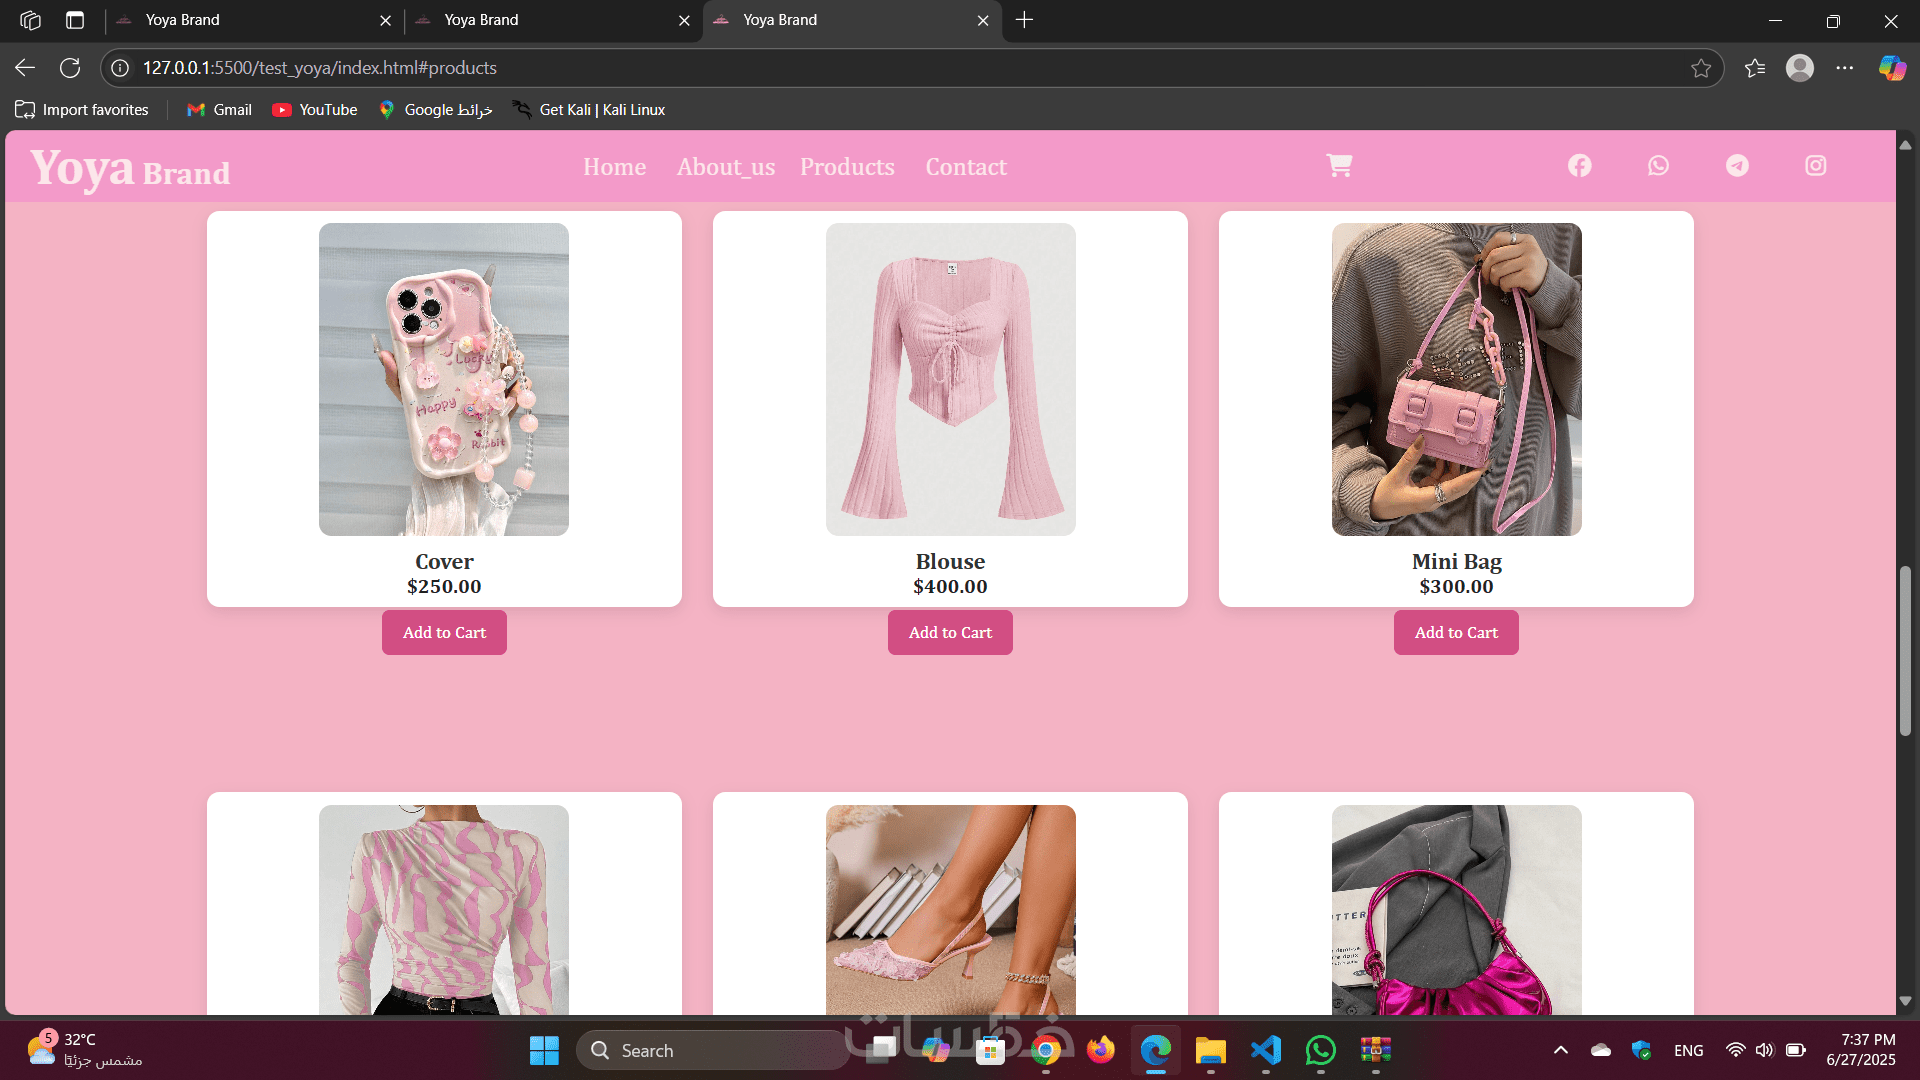Viewport: 1920px width, 1080px height.
Task: Open the Instagram icon in header
Action: (x=1816, y=166)
